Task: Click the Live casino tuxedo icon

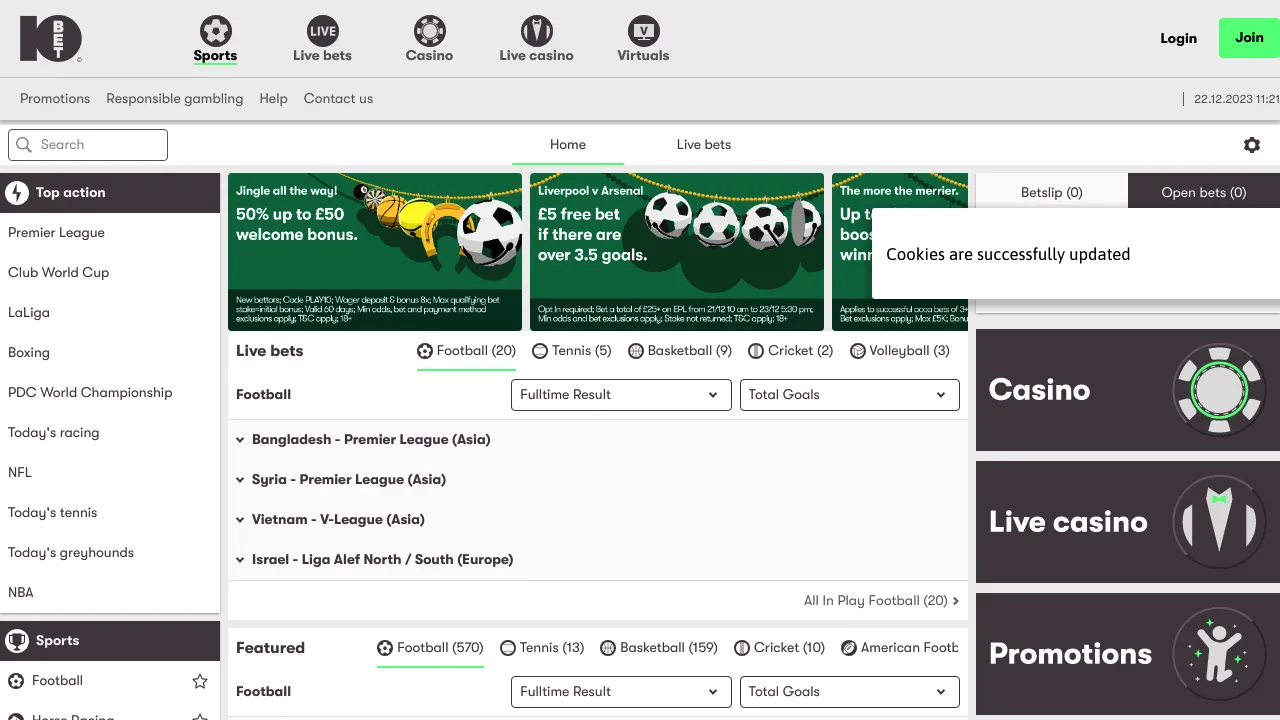Action: coord(536,30)
